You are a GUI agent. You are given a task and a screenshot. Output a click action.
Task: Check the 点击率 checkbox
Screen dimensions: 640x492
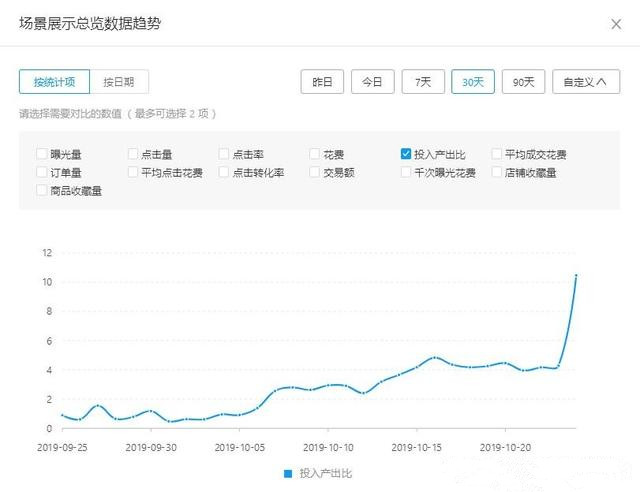tap(224, 154)
